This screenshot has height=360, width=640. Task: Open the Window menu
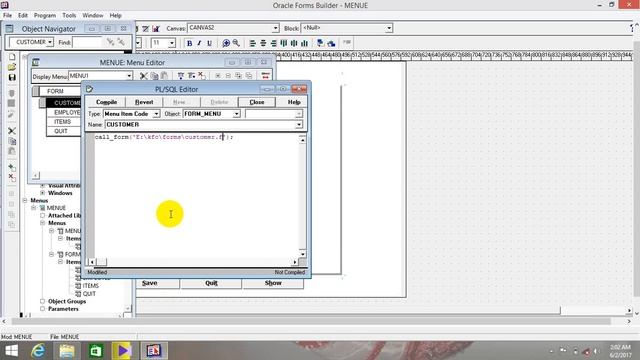click(x=93, y=16)
